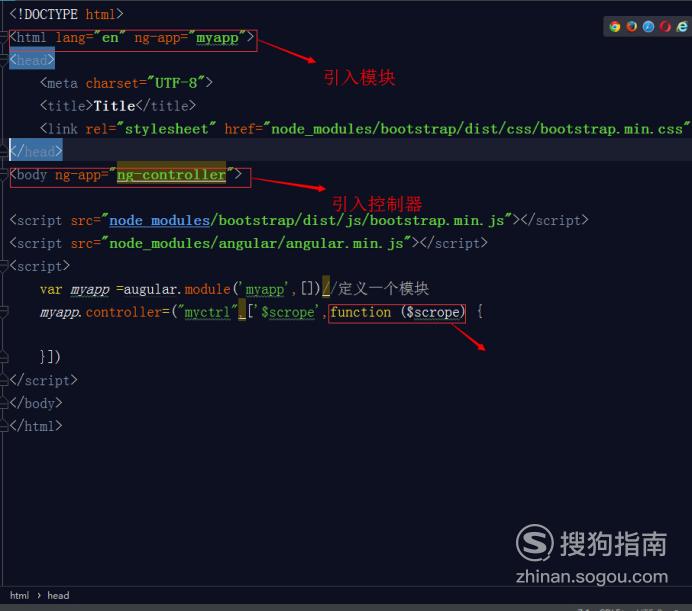Click the highlighted opening head tag

[x=32, y=60]
